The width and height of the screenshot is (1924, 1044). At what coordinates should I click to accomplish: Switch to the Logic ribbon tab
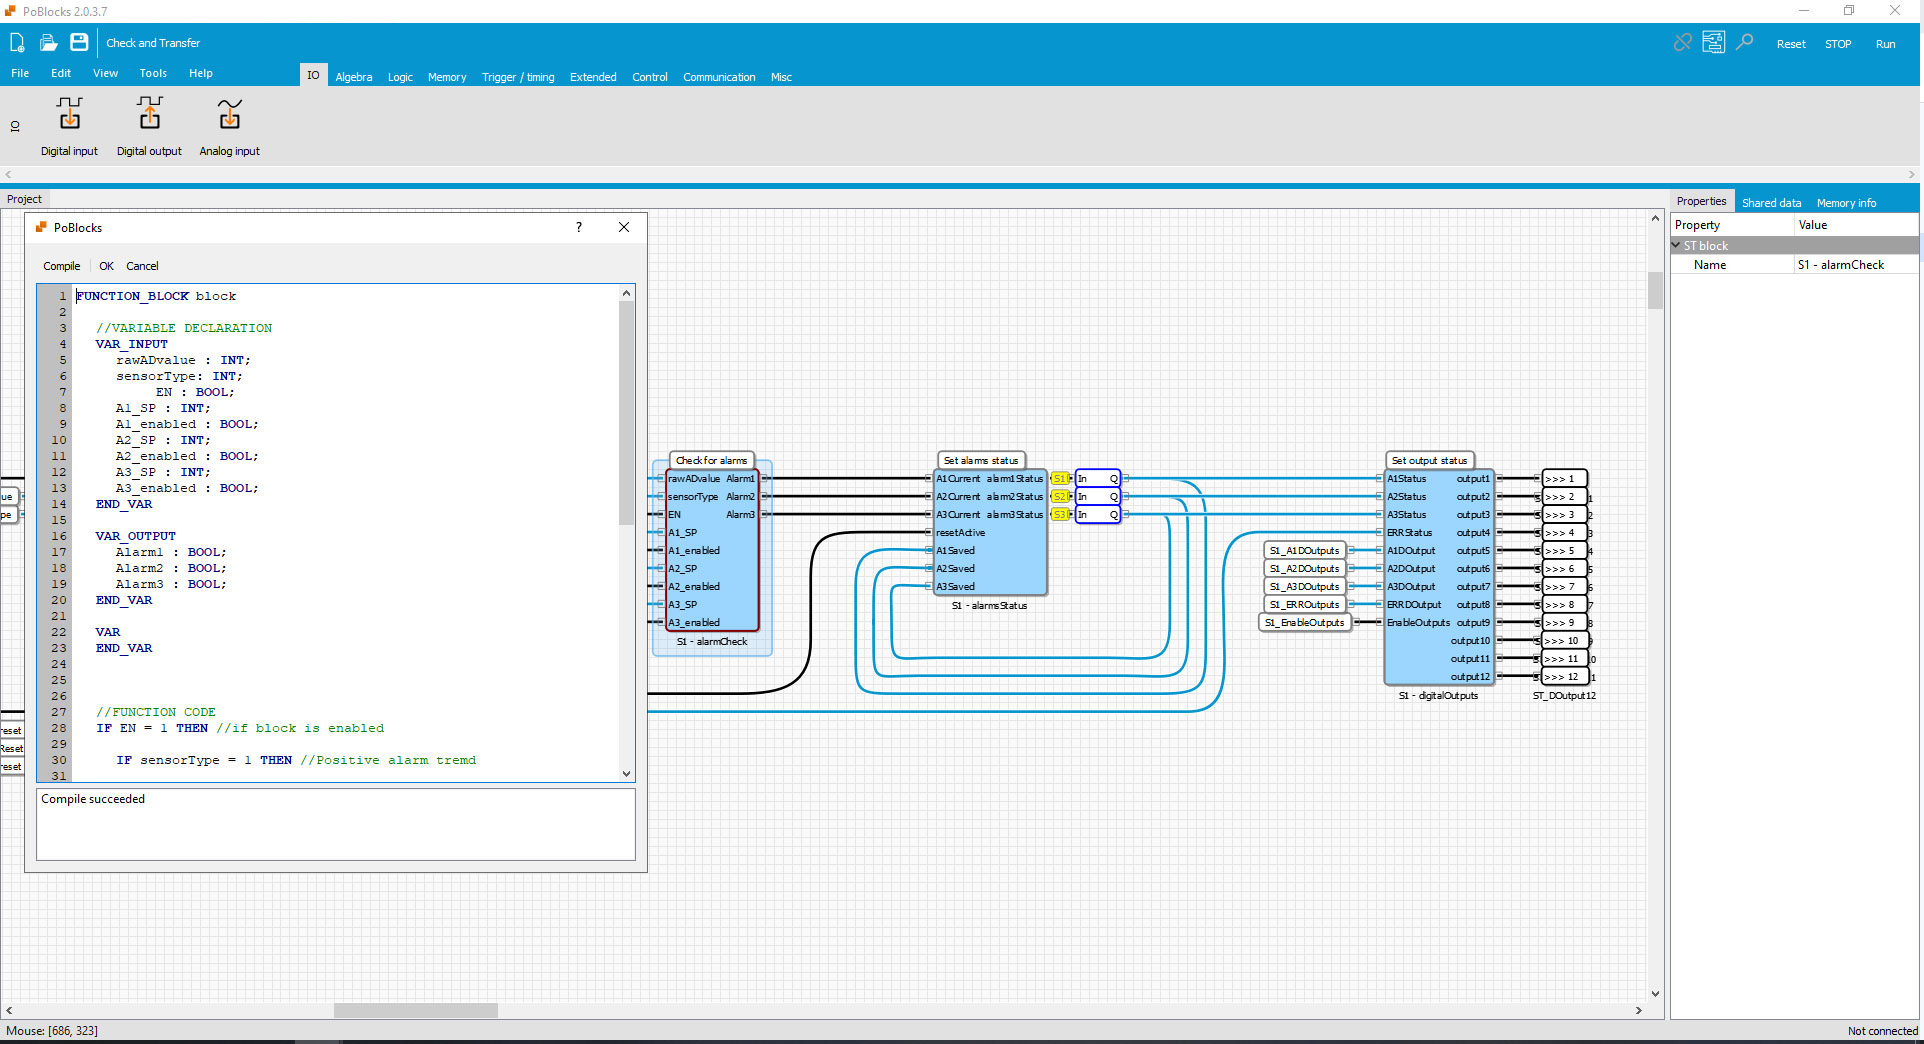click(400, 77)
